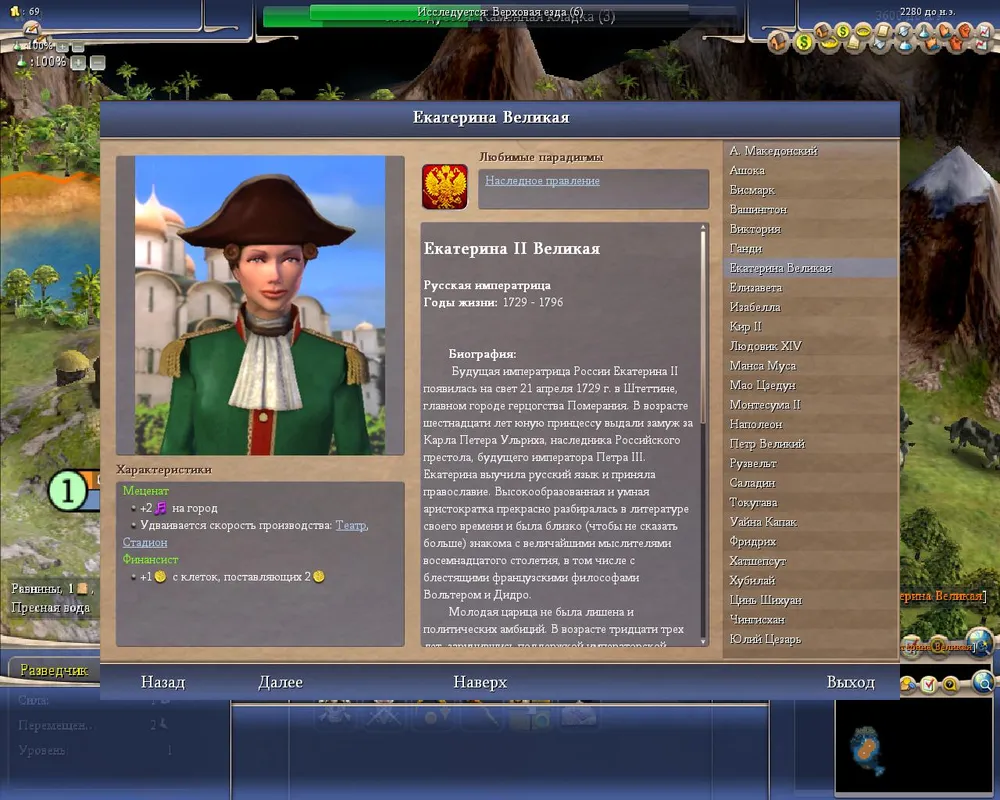Viewport: 1000px width, 800px height.
Task: Follow the Наследное правление link
Action: pos(542,181)
